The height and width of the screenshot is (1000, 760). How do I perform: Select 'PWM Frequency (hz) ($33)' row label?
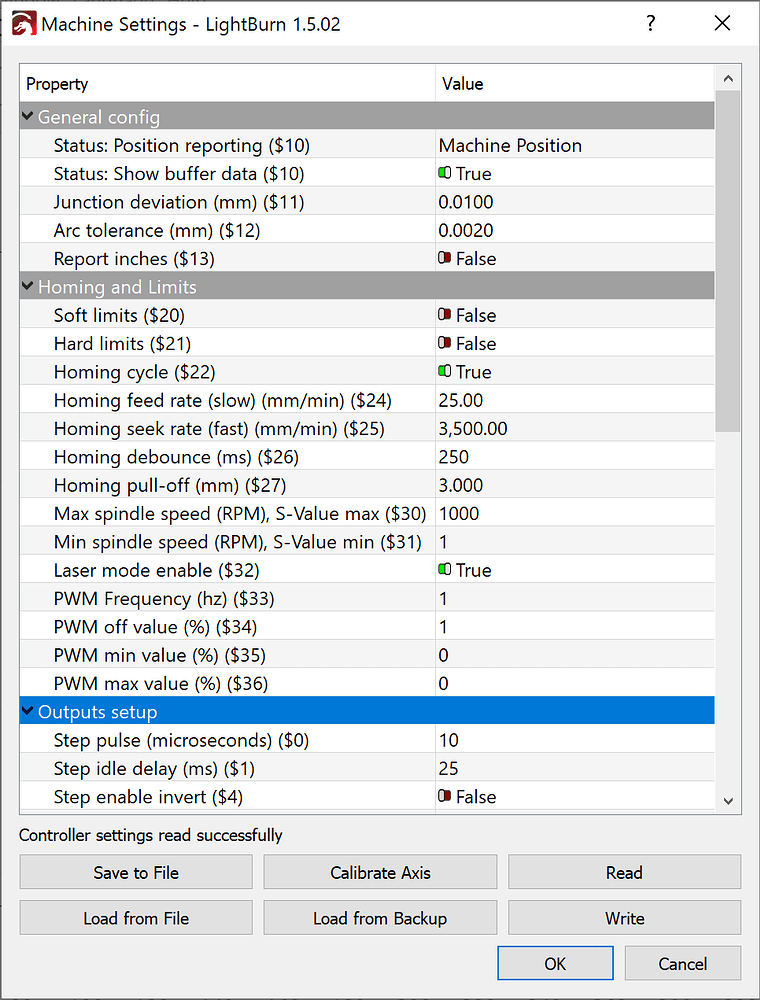coord(164,598)
